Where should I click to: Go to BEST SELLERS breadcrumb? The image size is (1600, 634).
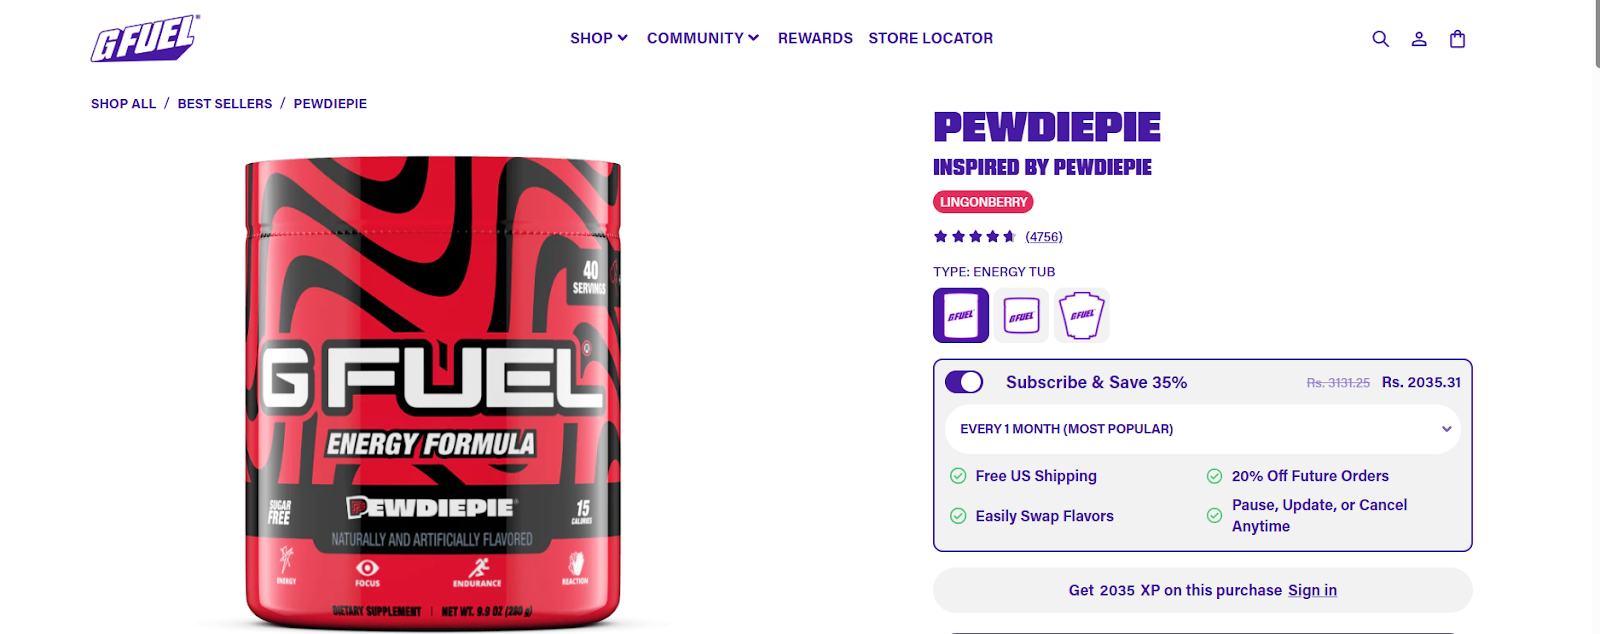pyautogui.click(x=225, y=104)
